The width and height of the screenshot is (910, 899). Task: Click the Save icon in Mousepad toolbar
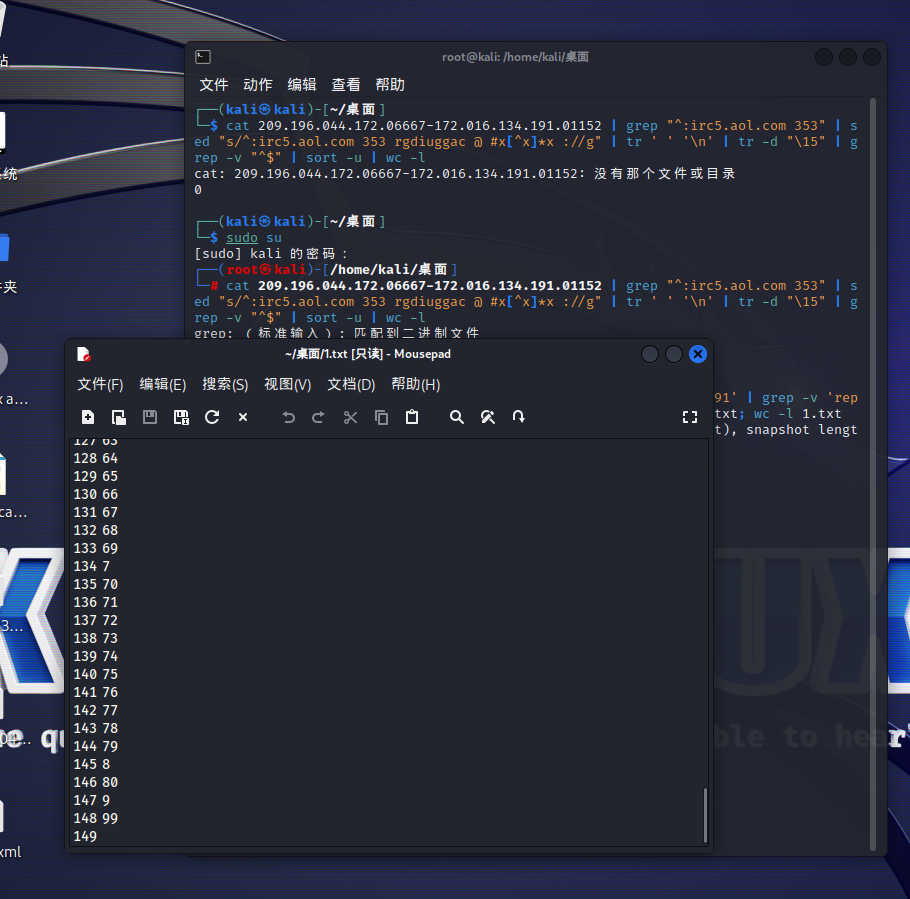150,417
